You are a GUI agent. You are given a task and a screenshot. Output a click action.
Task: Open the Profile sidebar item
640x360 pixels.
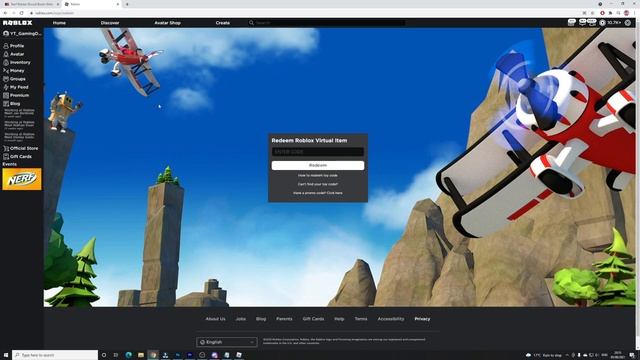pos(14,46)
